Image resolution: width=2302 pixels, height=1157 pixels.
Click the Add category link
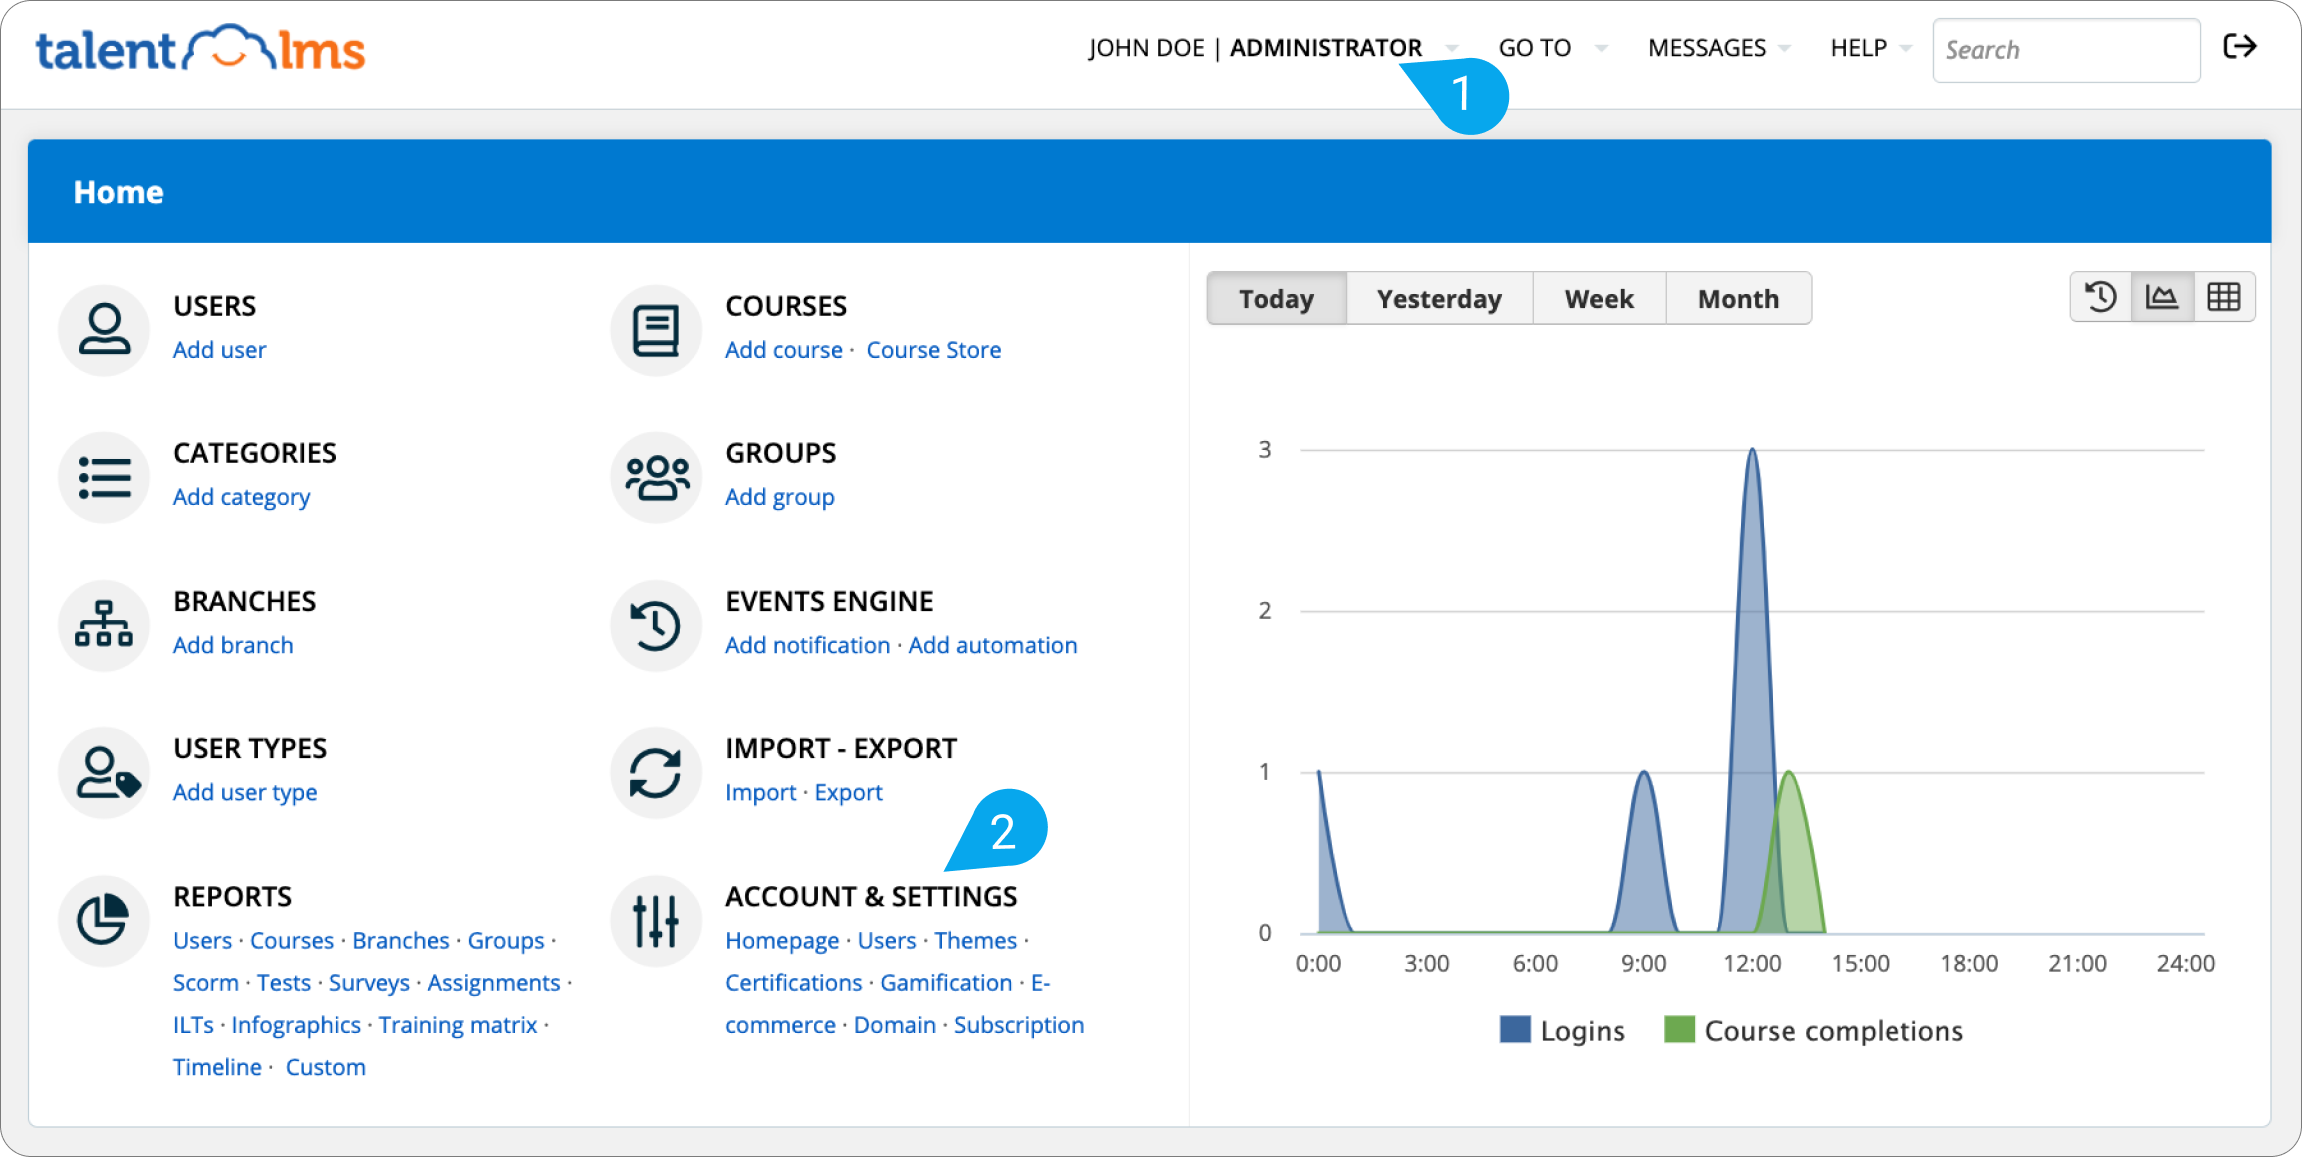pos(241,497)
